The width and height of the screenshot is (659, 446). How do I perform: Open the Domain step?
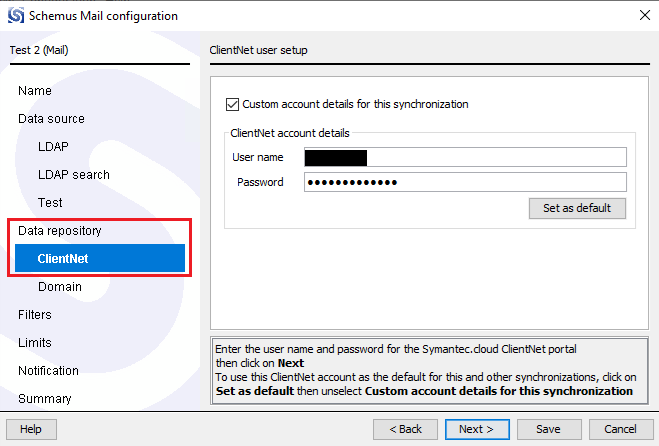(60, 287)
